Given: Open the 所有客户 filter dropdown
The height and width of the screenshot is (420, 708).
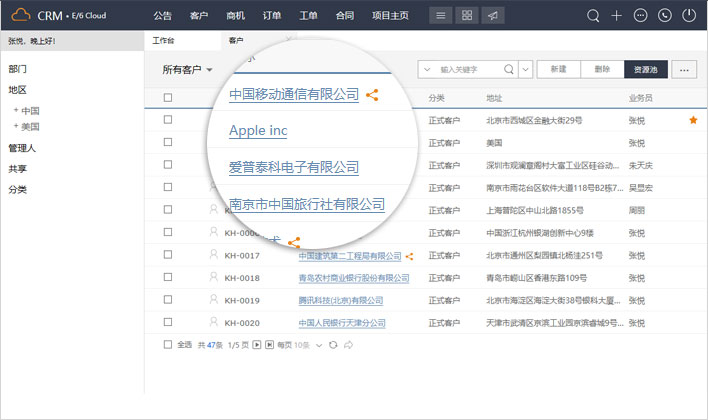Looking at the screenshot, I should (x=188, y=70).
